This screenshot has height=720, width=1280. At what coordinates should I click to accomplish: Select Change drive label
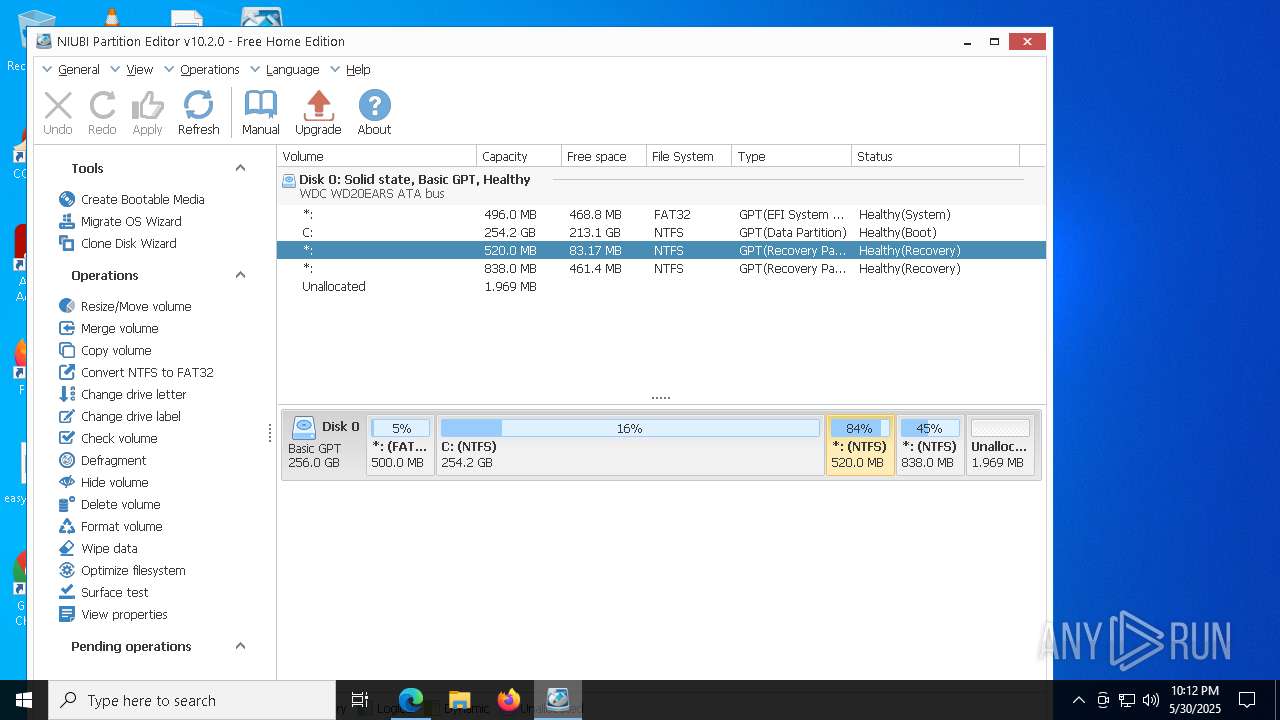point(120,416)
